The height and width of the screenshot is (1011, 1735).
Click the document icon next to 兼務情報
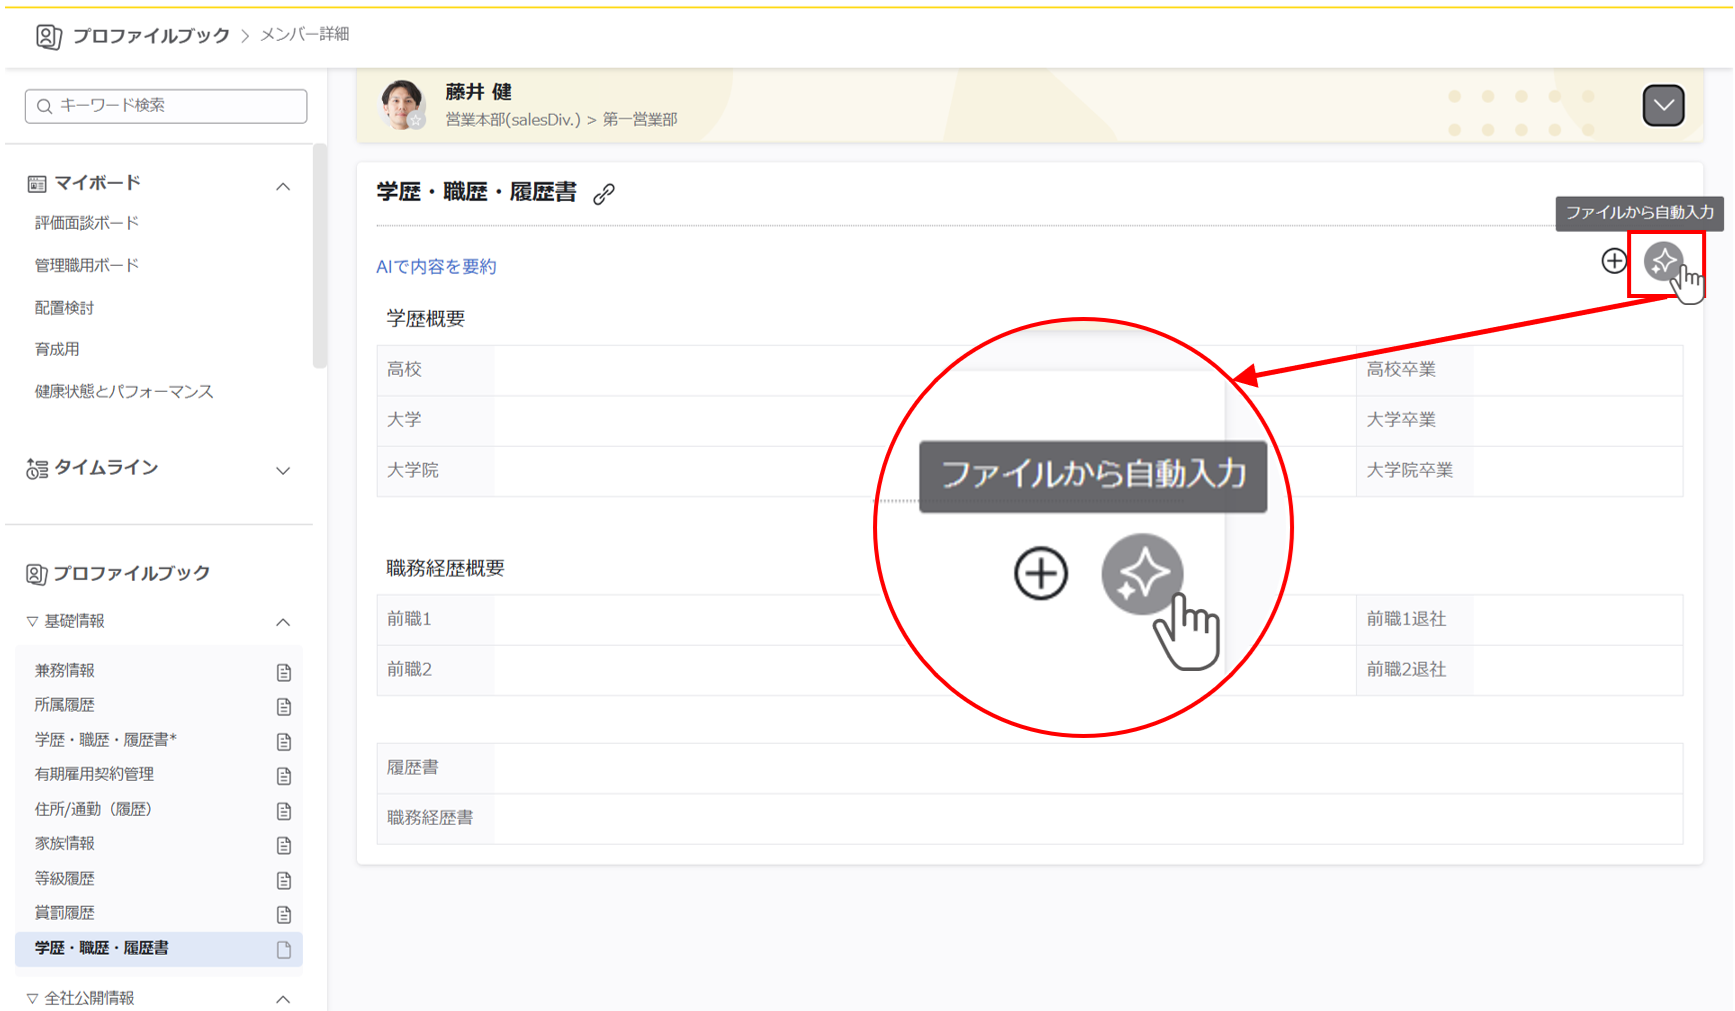tap(284, 672)
